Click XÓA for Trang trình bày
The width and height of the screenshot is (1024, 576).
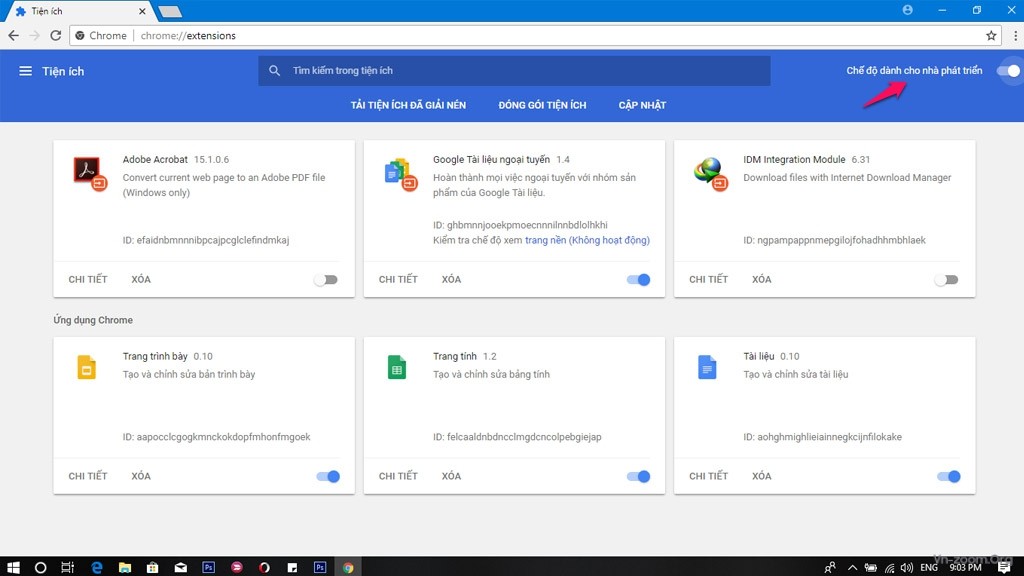point(141,476)
